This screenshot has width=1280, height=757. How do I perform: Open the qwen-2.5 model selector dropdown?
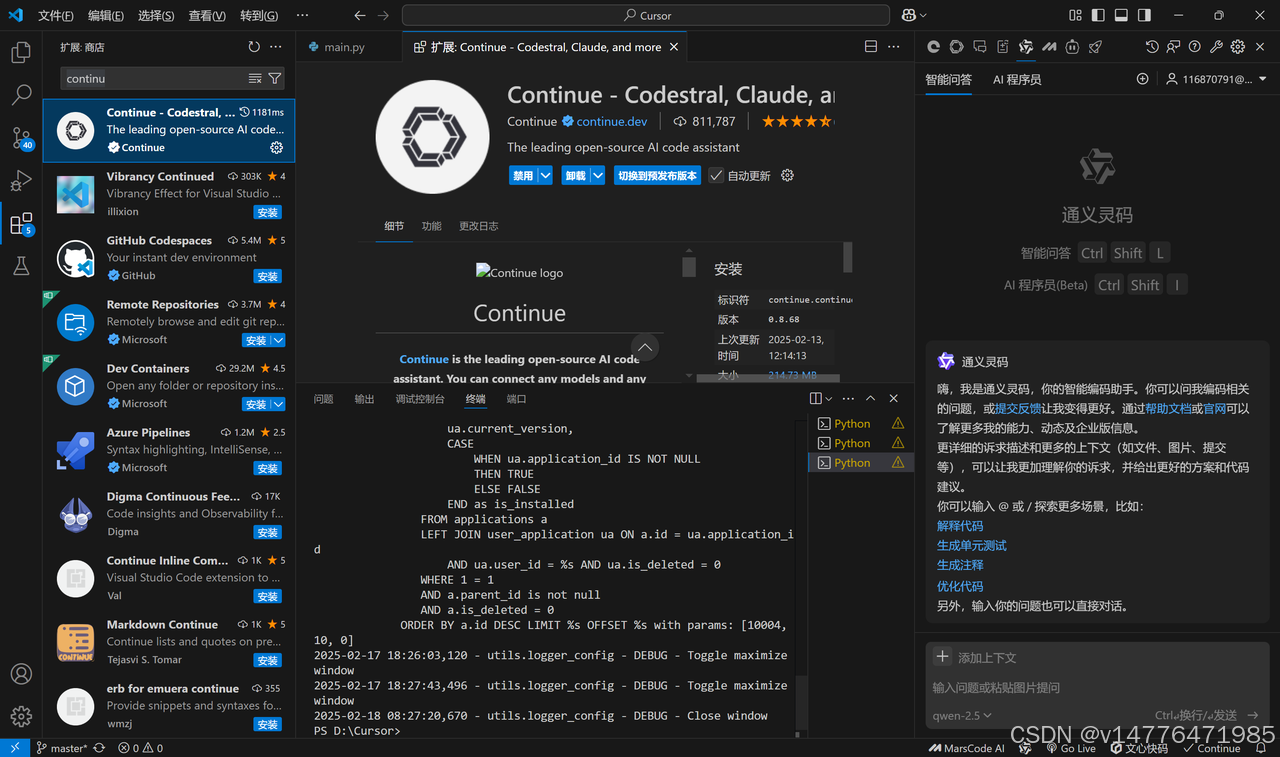click(961, 715)
